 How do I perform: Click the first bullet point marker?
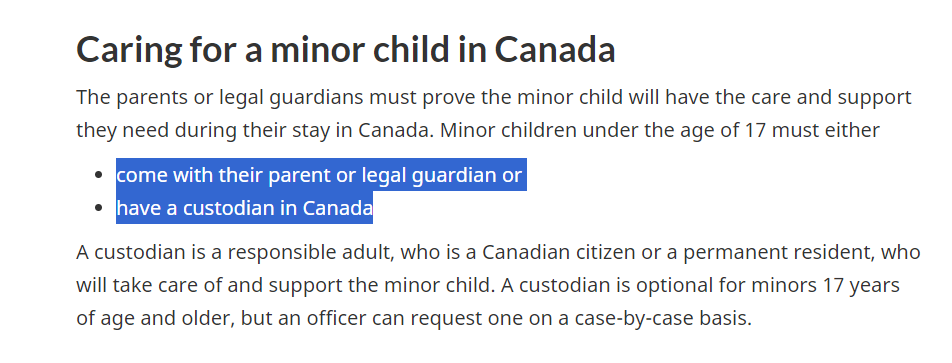[x=99, y=175]
